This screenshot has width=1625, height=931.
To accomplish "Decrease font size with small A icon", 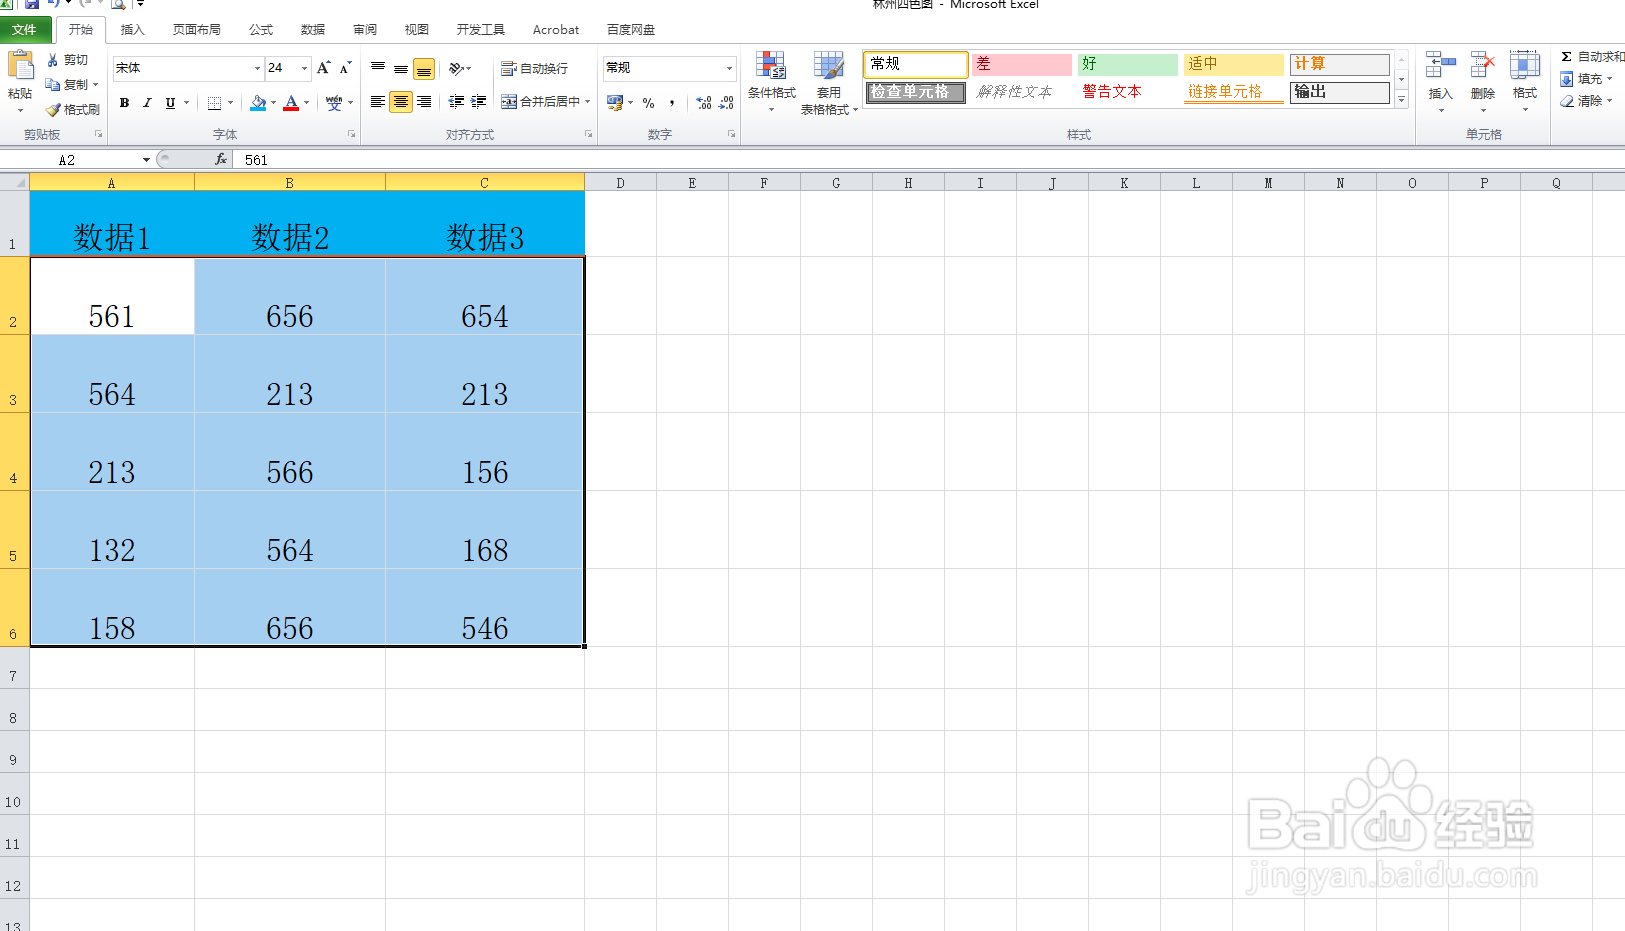I will pos(345,68).
